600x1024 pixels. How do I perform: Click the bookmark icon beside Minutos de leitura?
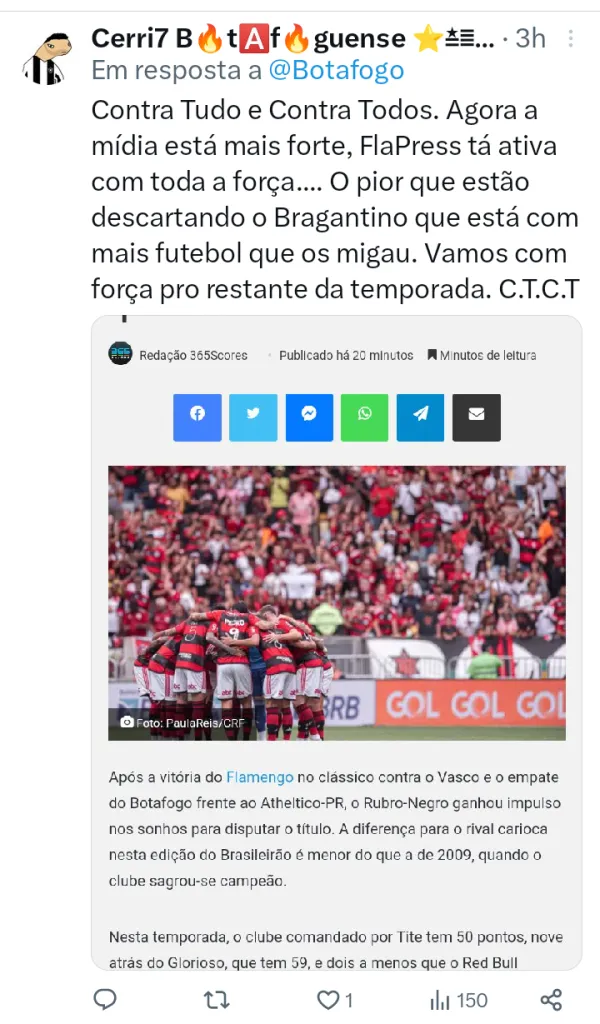[432, 355]
